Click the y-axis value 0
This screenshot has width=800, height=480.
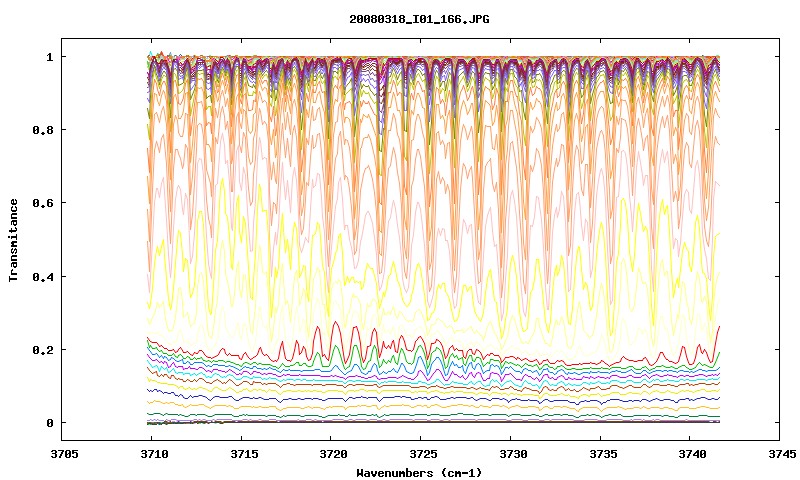click(x=49, y=423)
